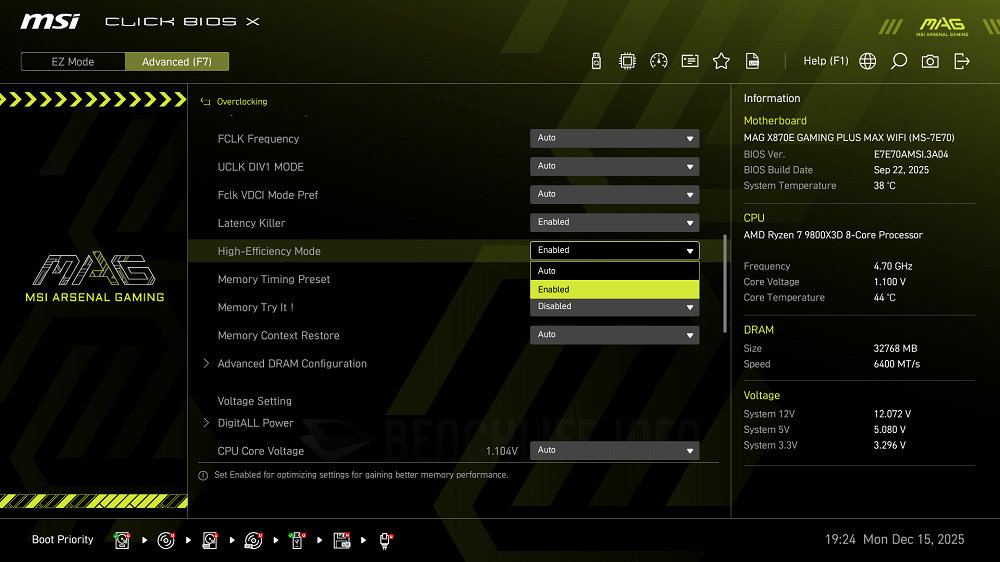This screenshot has width=1000, height=562.
Task: Click the magnifier search icon
Action: tap(899, 61)
